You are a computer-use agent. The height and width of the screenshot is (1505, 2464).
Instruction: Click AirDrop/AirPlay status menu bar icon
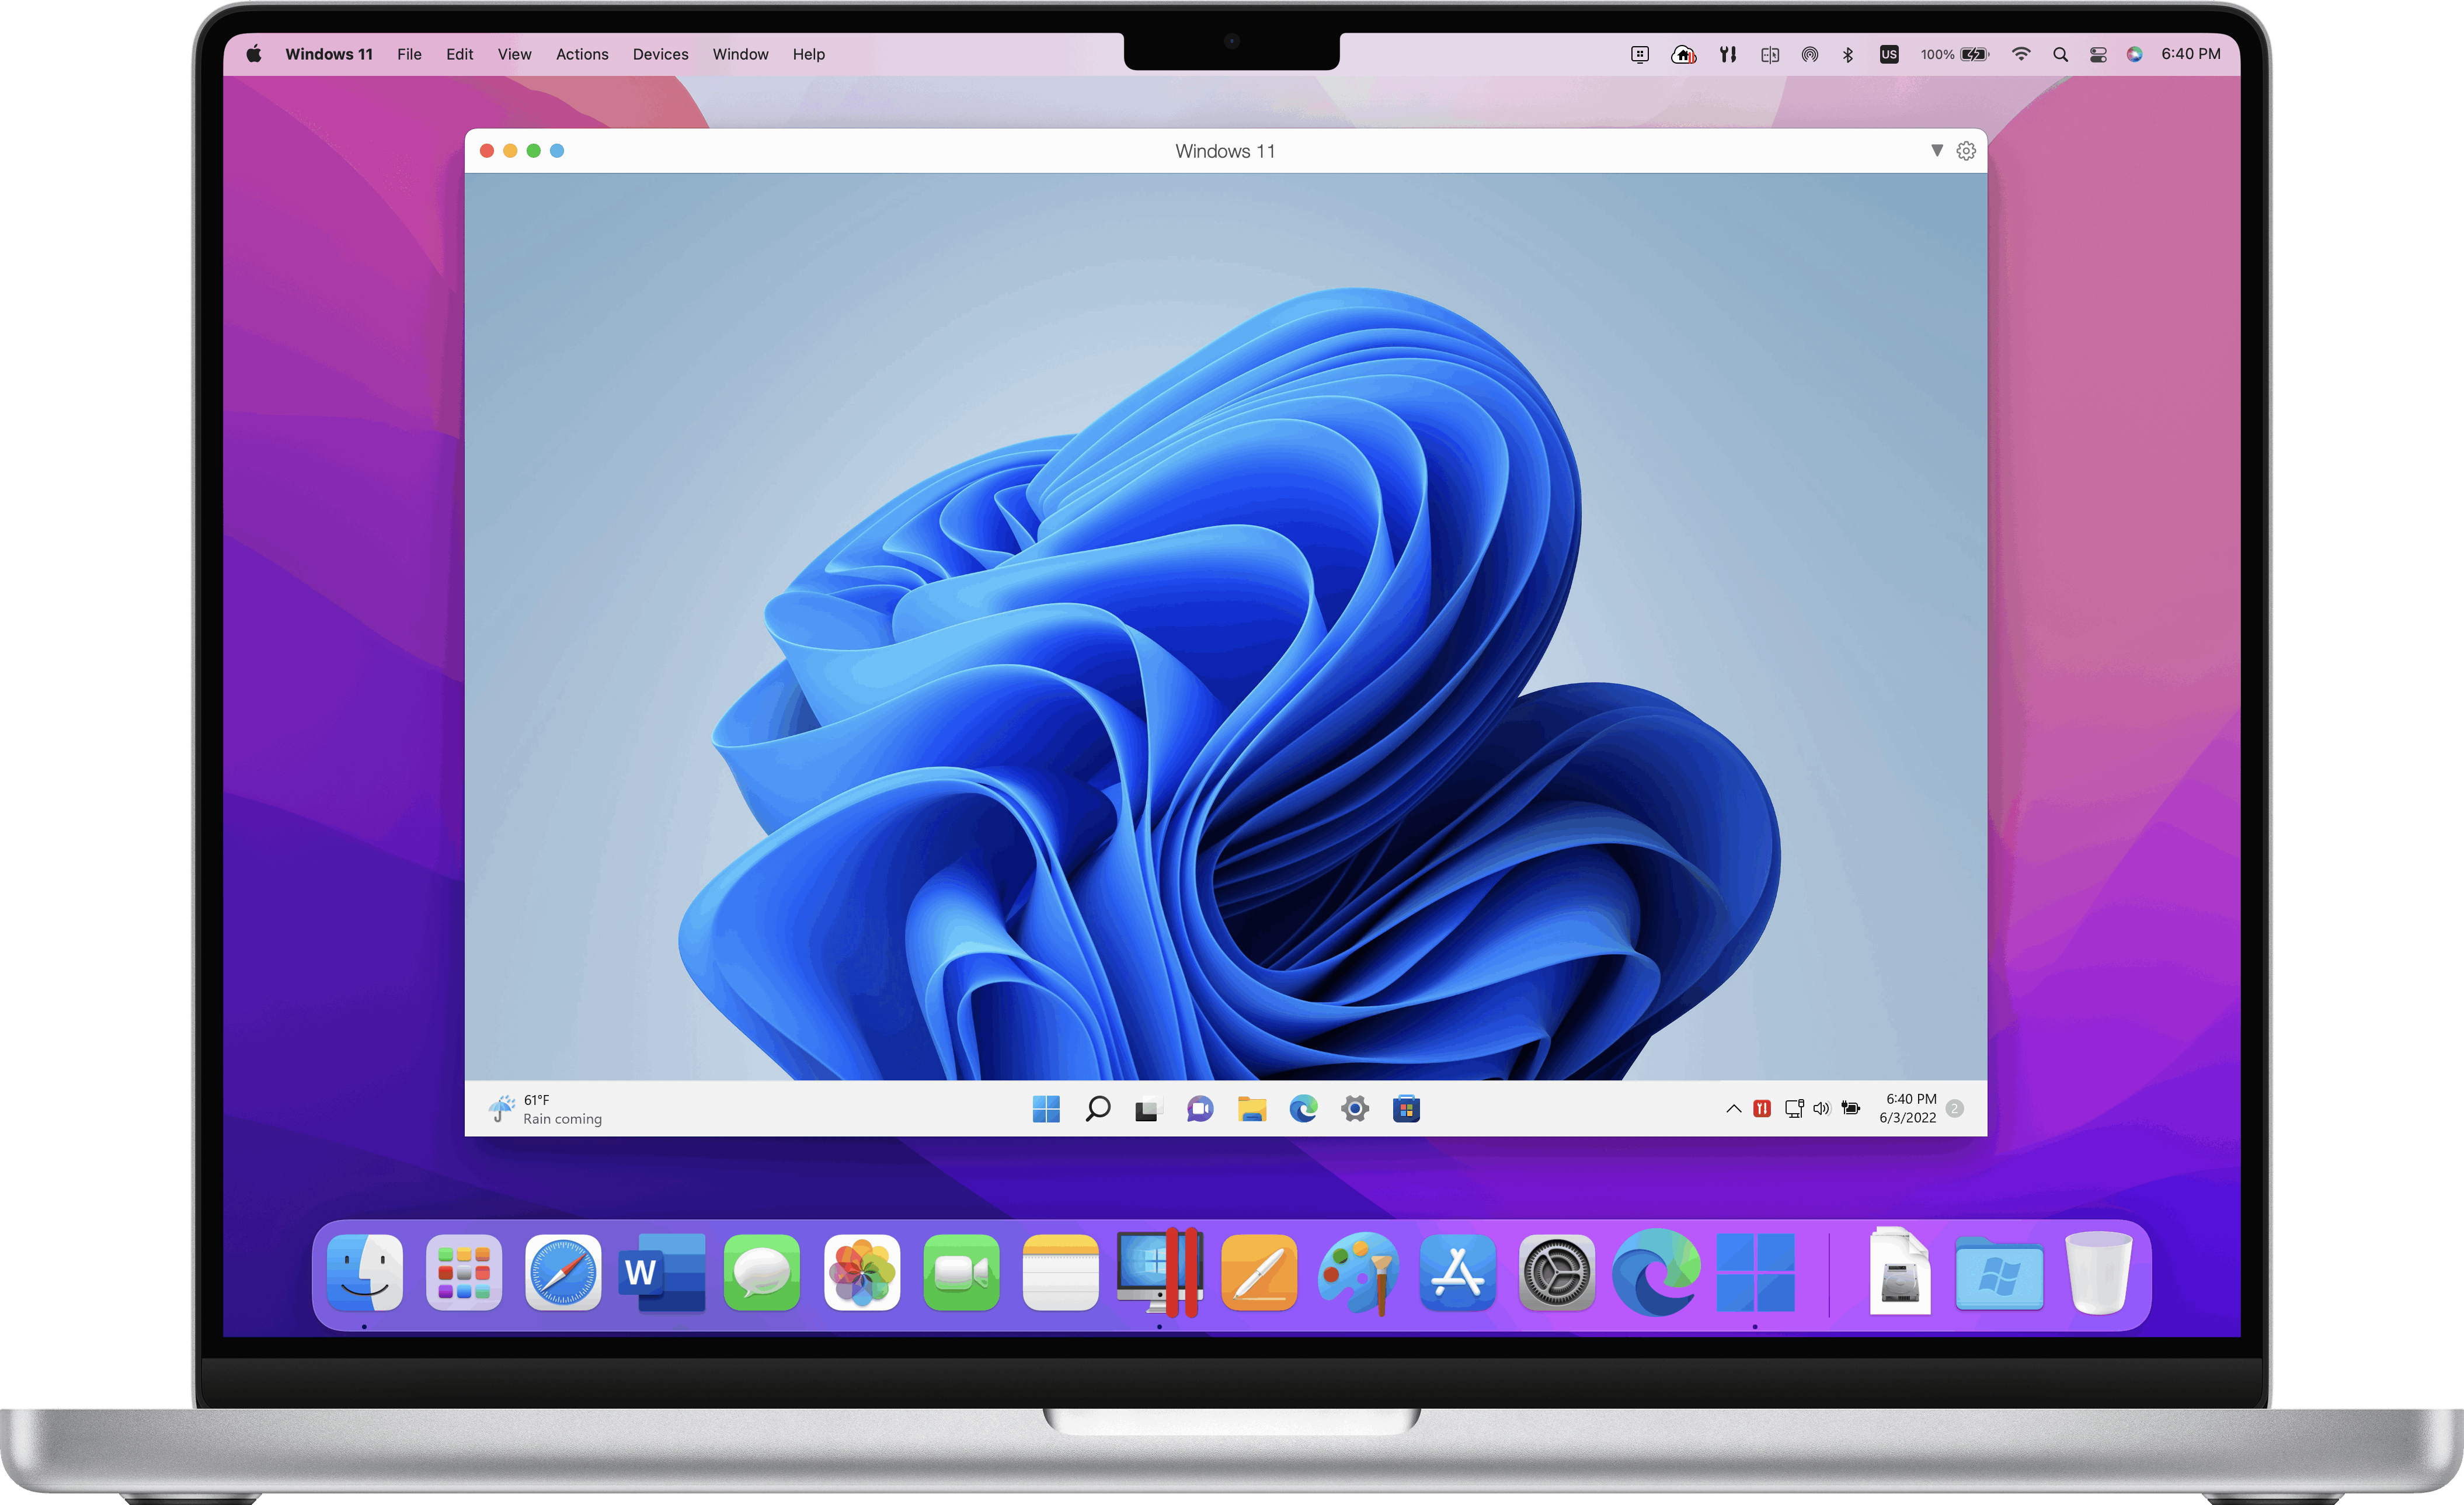(x=1809, y=54)
